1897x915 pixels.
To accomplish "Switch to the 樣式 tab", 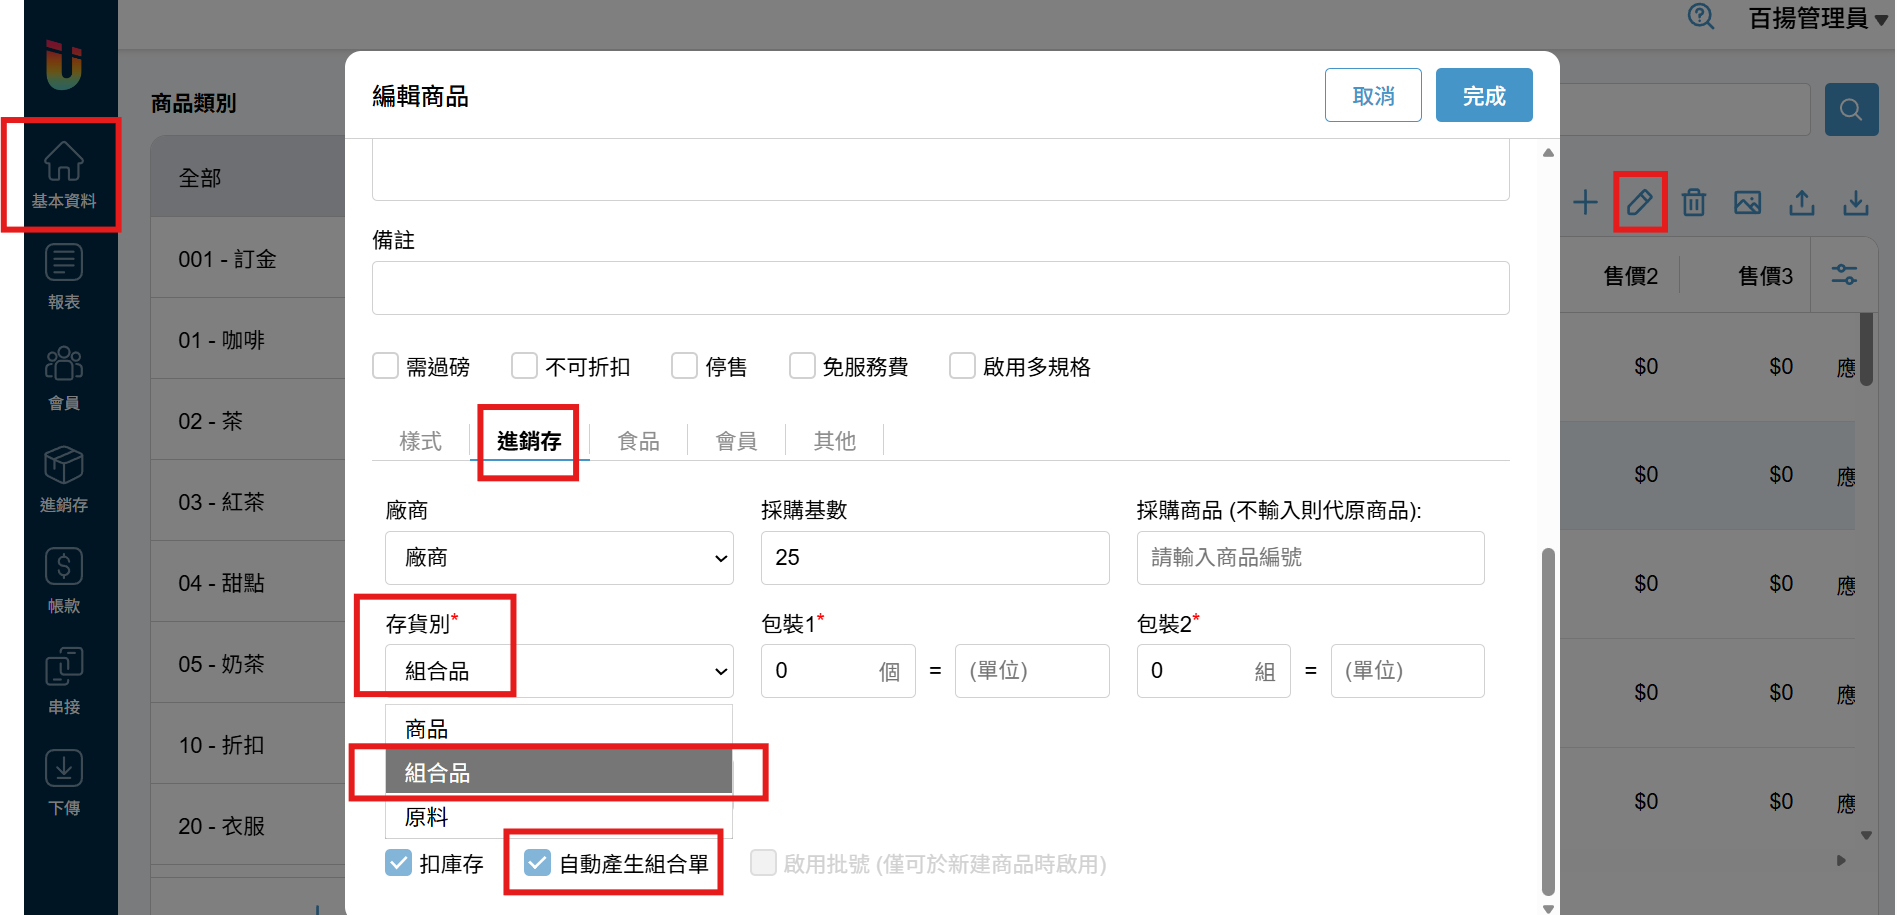I will pyautogui.click(x=420, y=441).
